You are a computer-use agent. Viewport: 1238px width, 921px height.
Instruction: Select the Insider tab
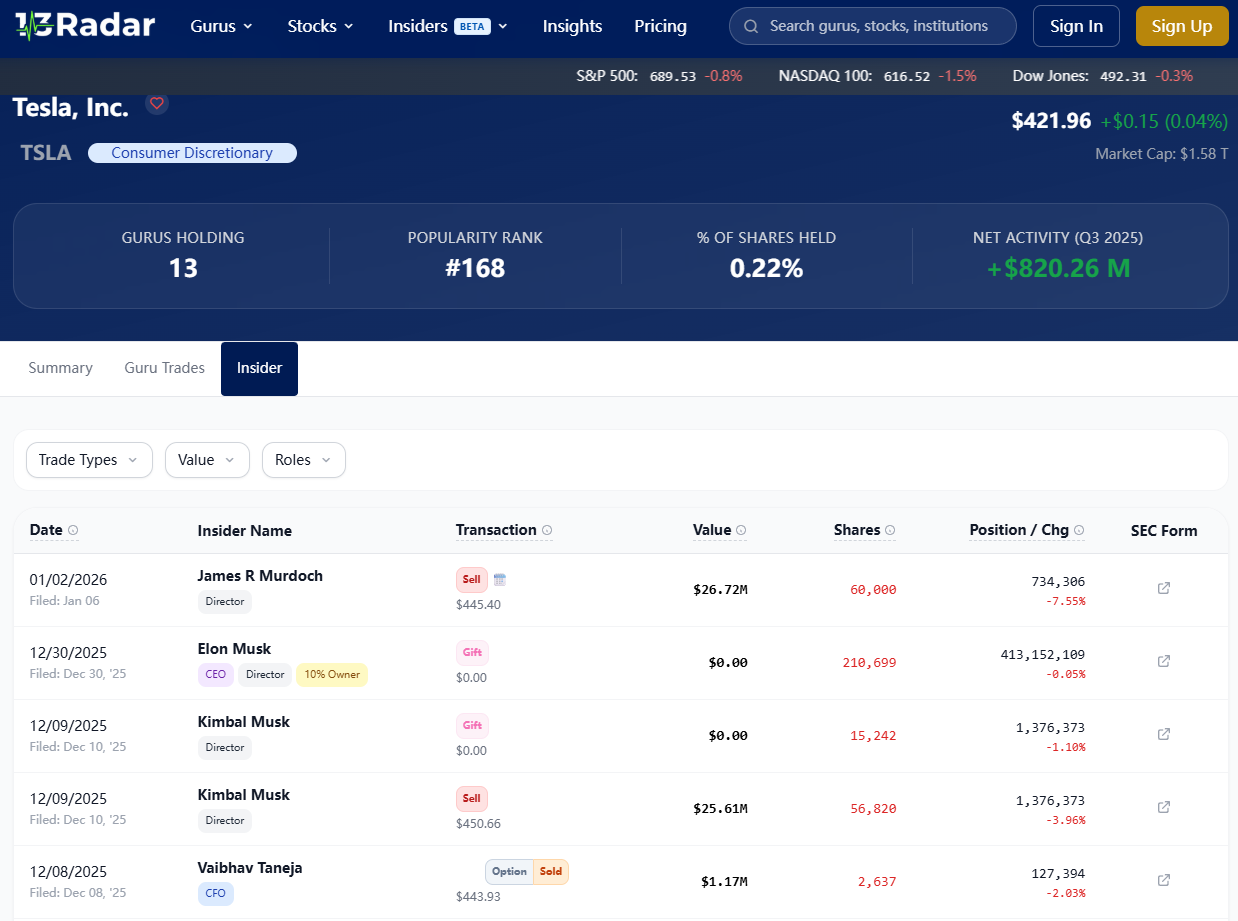click(259, 368)
